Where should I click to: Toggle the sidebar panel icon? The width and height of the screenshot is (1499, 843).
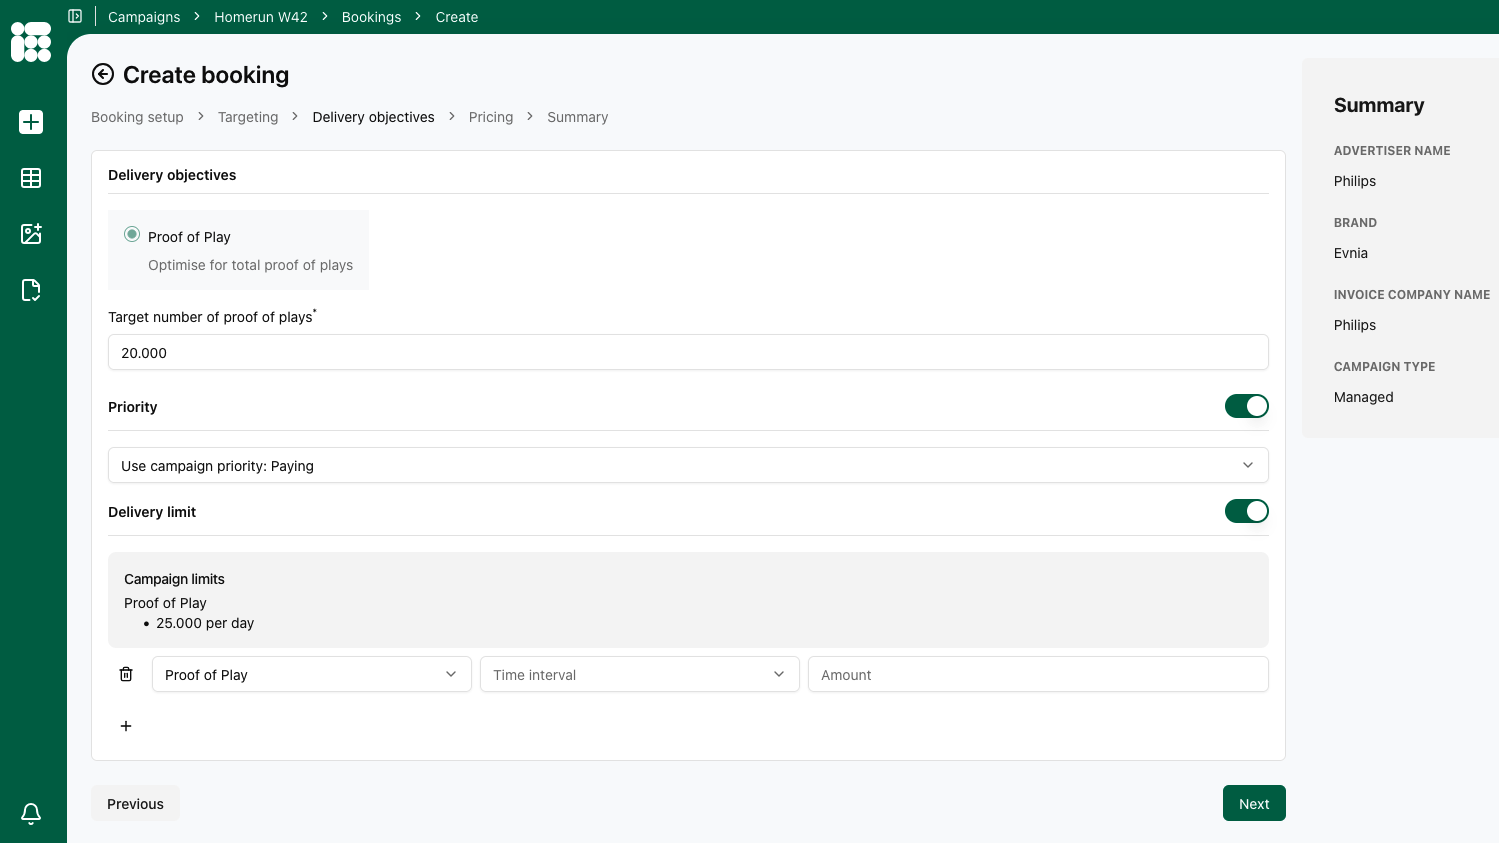pyautogui.click(x=75, y=16)
